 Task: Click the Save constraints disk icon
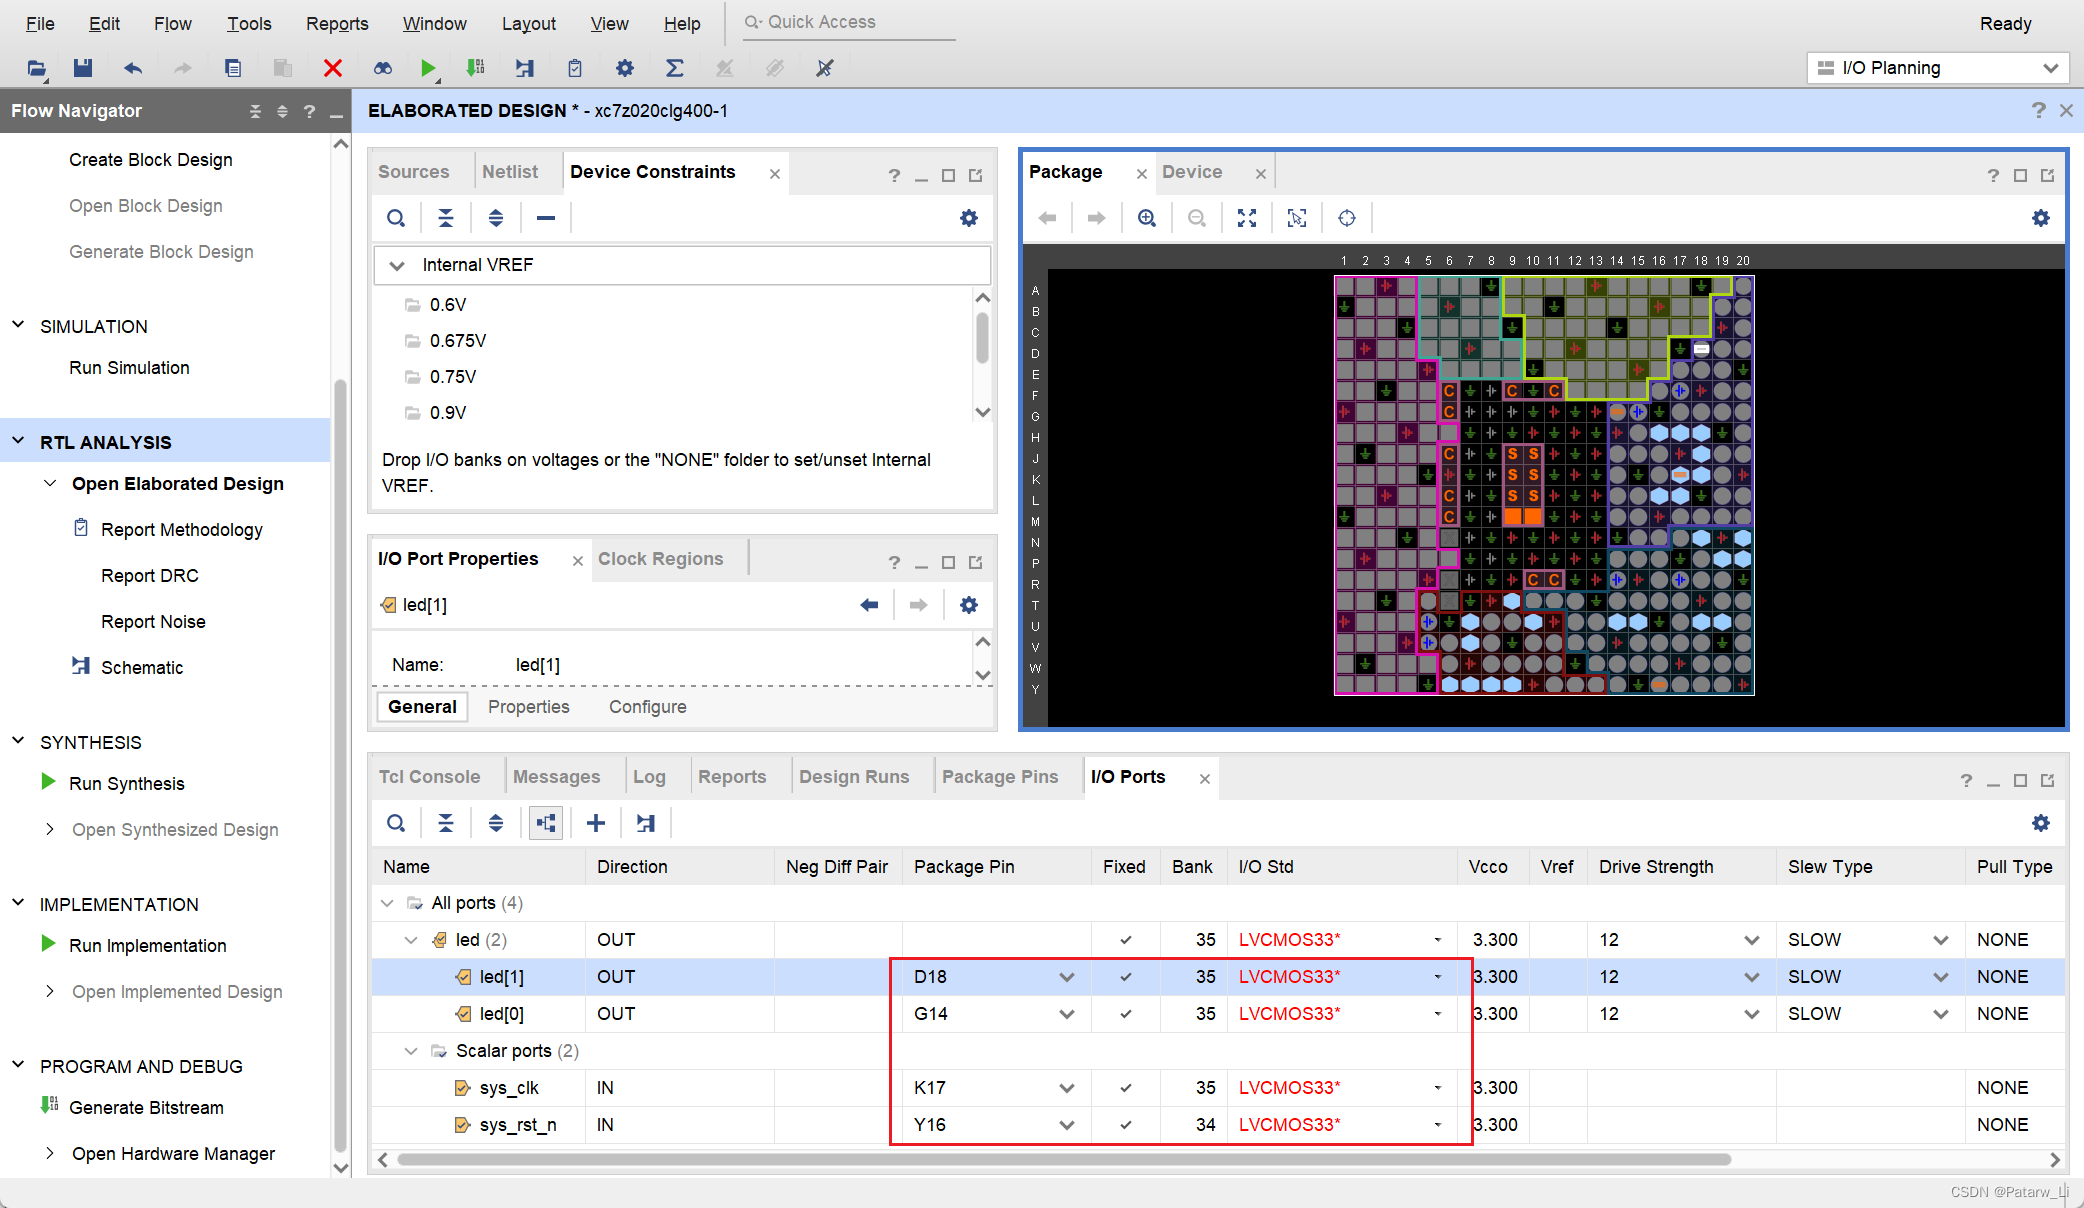tap(83, 68)
